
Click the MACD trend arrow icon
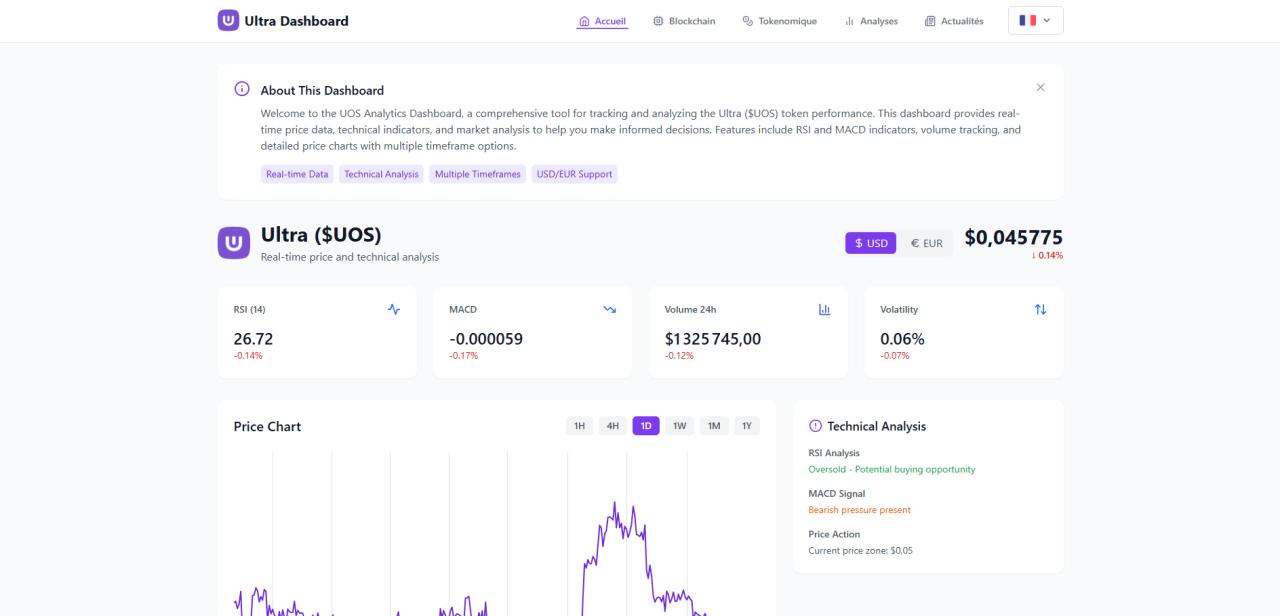(609, 309)
